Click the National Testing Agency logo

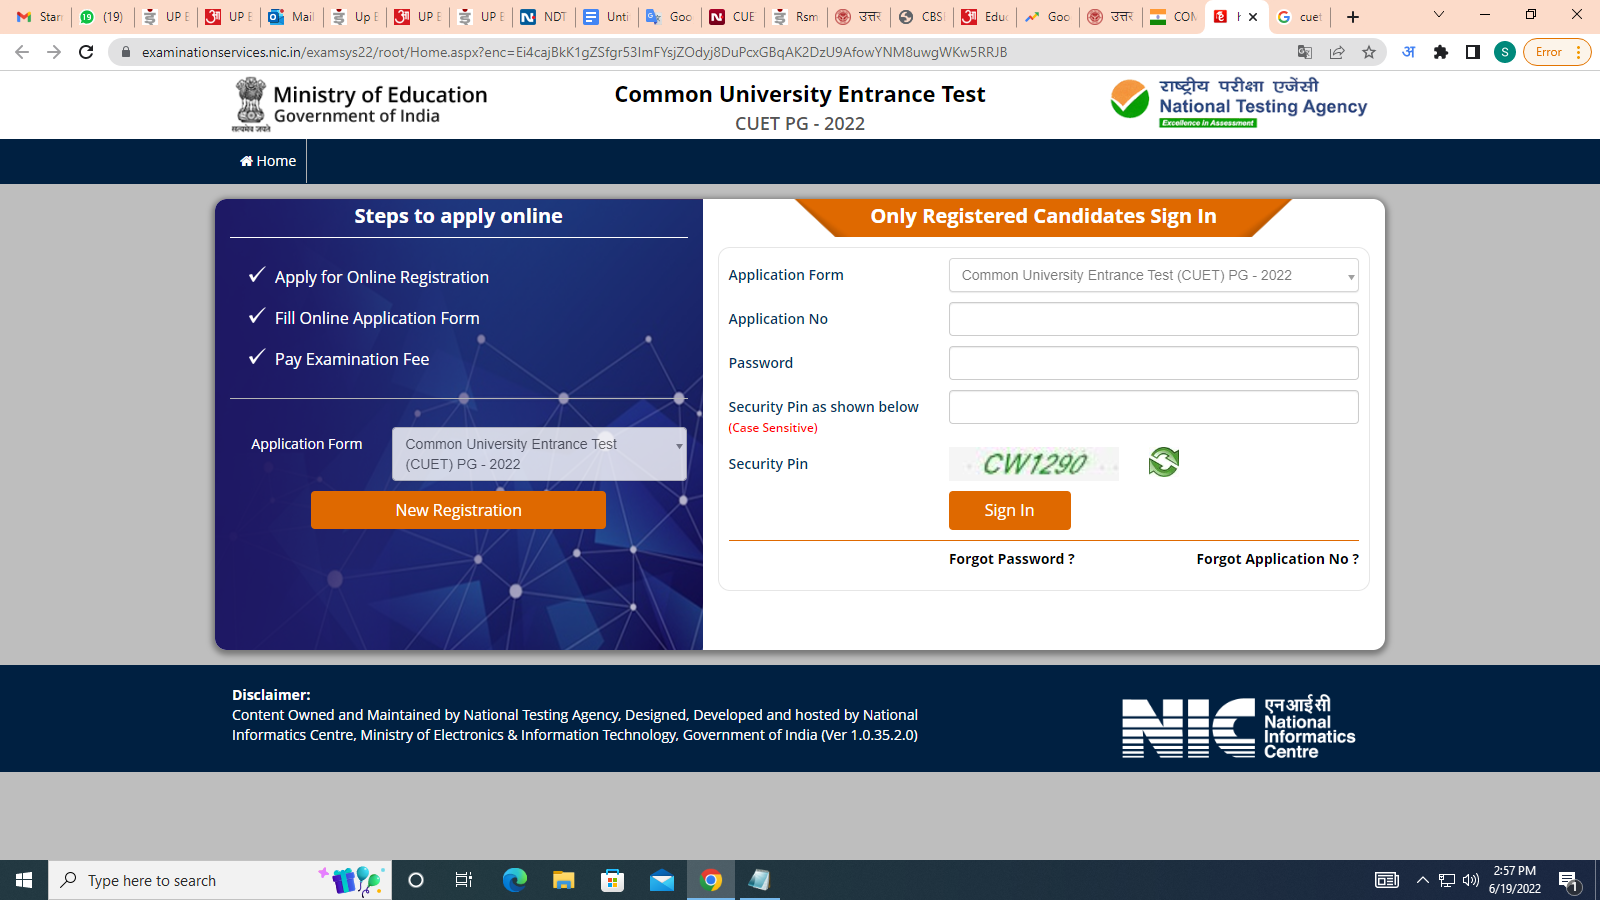tap(1238, 103)
